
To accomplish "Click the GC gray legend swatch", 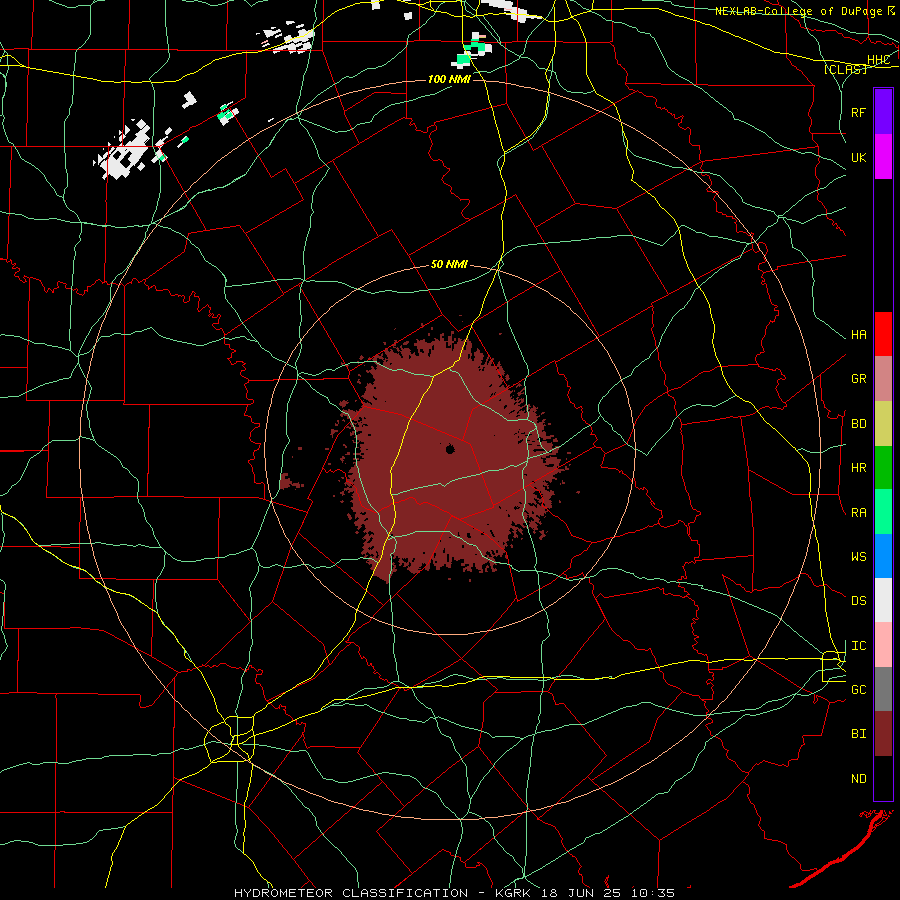I will [x=883, y=689].
